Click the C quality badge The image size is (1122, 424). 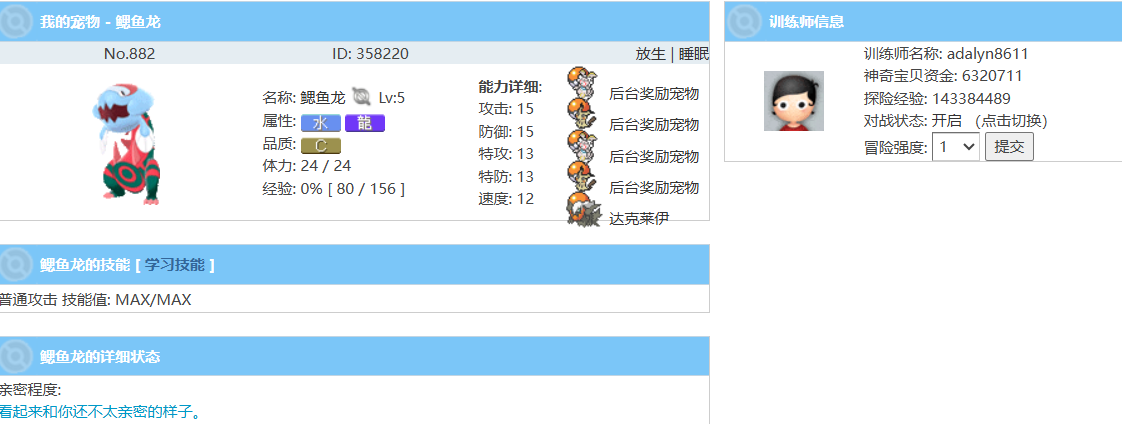(x=320, y=145)
